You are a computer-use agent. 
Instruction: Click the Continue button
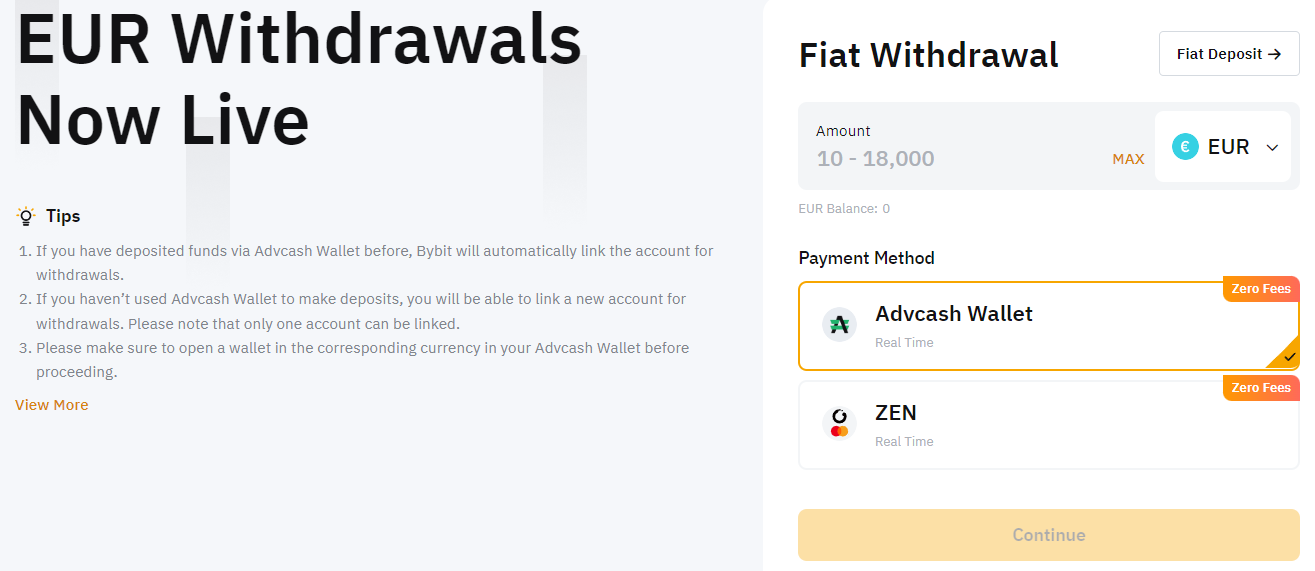[x=1049, y=535]
